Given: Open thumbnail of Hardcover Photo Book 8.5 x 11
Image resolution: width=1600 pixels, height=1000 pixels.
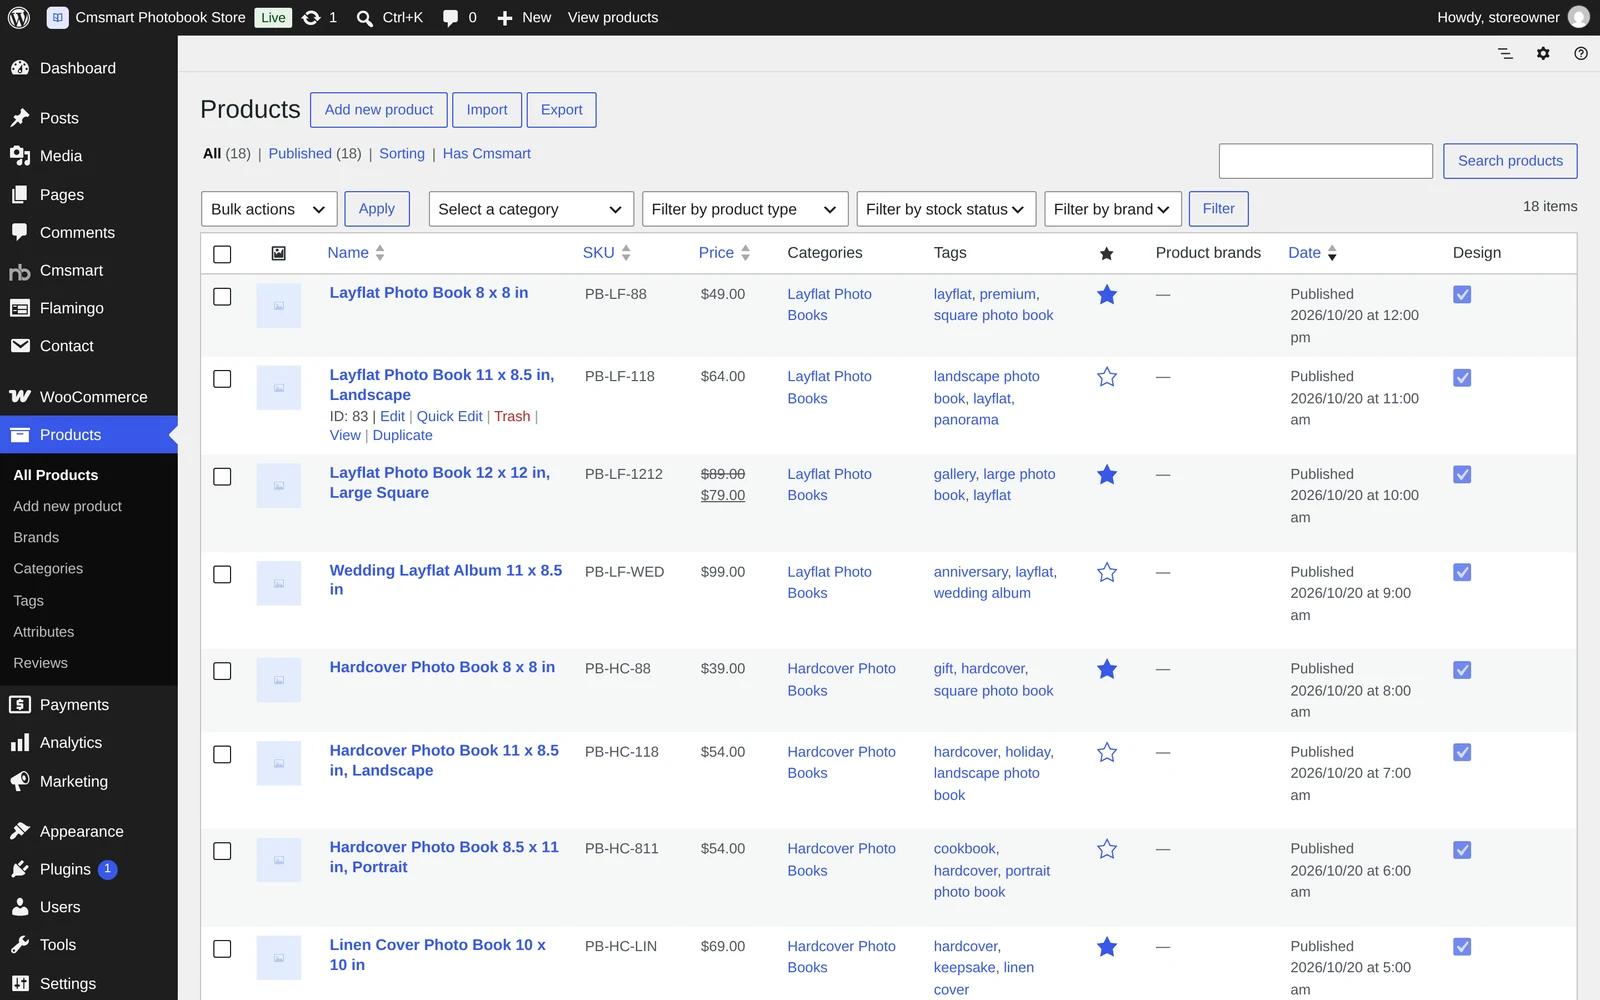Looking at the screenshot, I should coord(279,860).
